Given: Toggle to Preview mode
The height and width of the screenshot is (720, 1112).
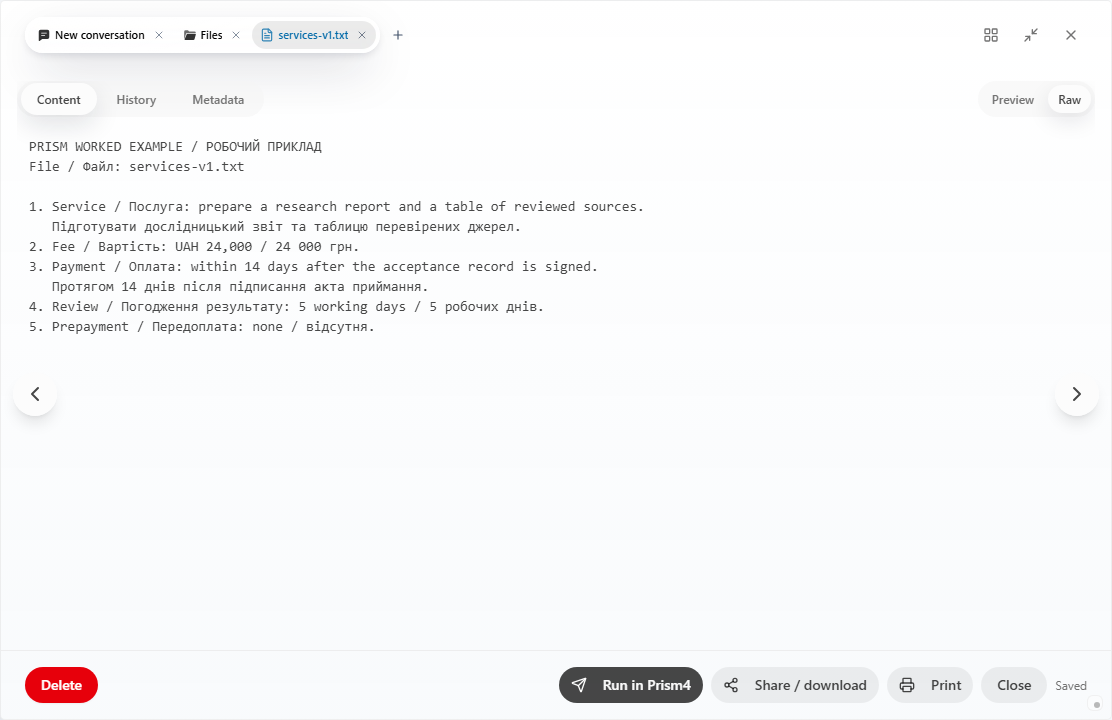Looking at the screenshot, I should pyautogui.click(x=1013, y=100).
